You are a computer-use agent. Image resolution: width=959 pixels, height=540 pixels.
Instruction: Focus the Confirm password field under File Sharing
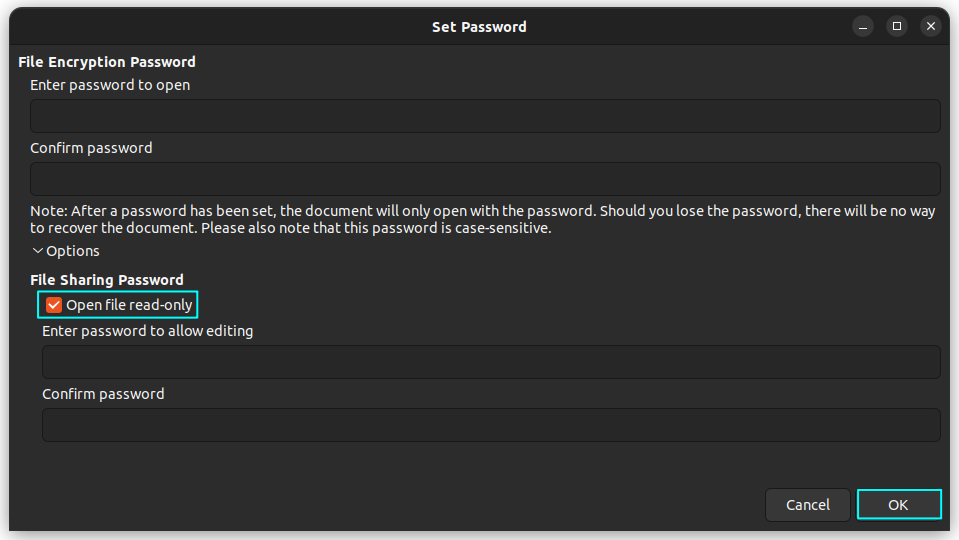(x=490, y=425)
